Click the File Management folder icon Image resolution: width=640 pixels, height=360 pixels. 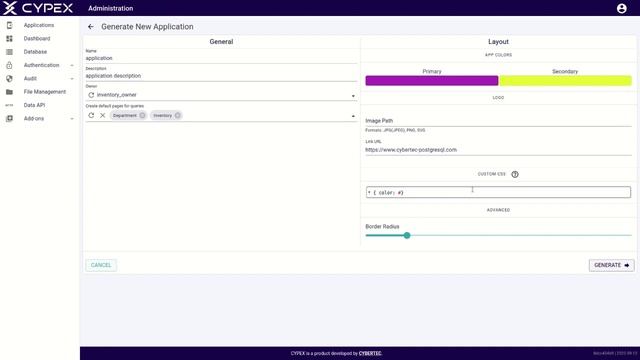coord(9,92)
